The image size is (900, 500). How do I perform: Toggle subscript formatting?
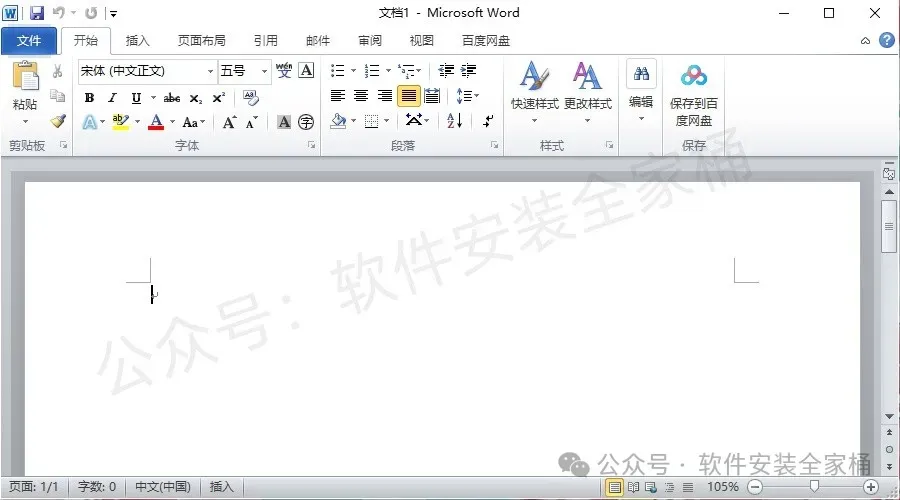click(x=196, y=99)
